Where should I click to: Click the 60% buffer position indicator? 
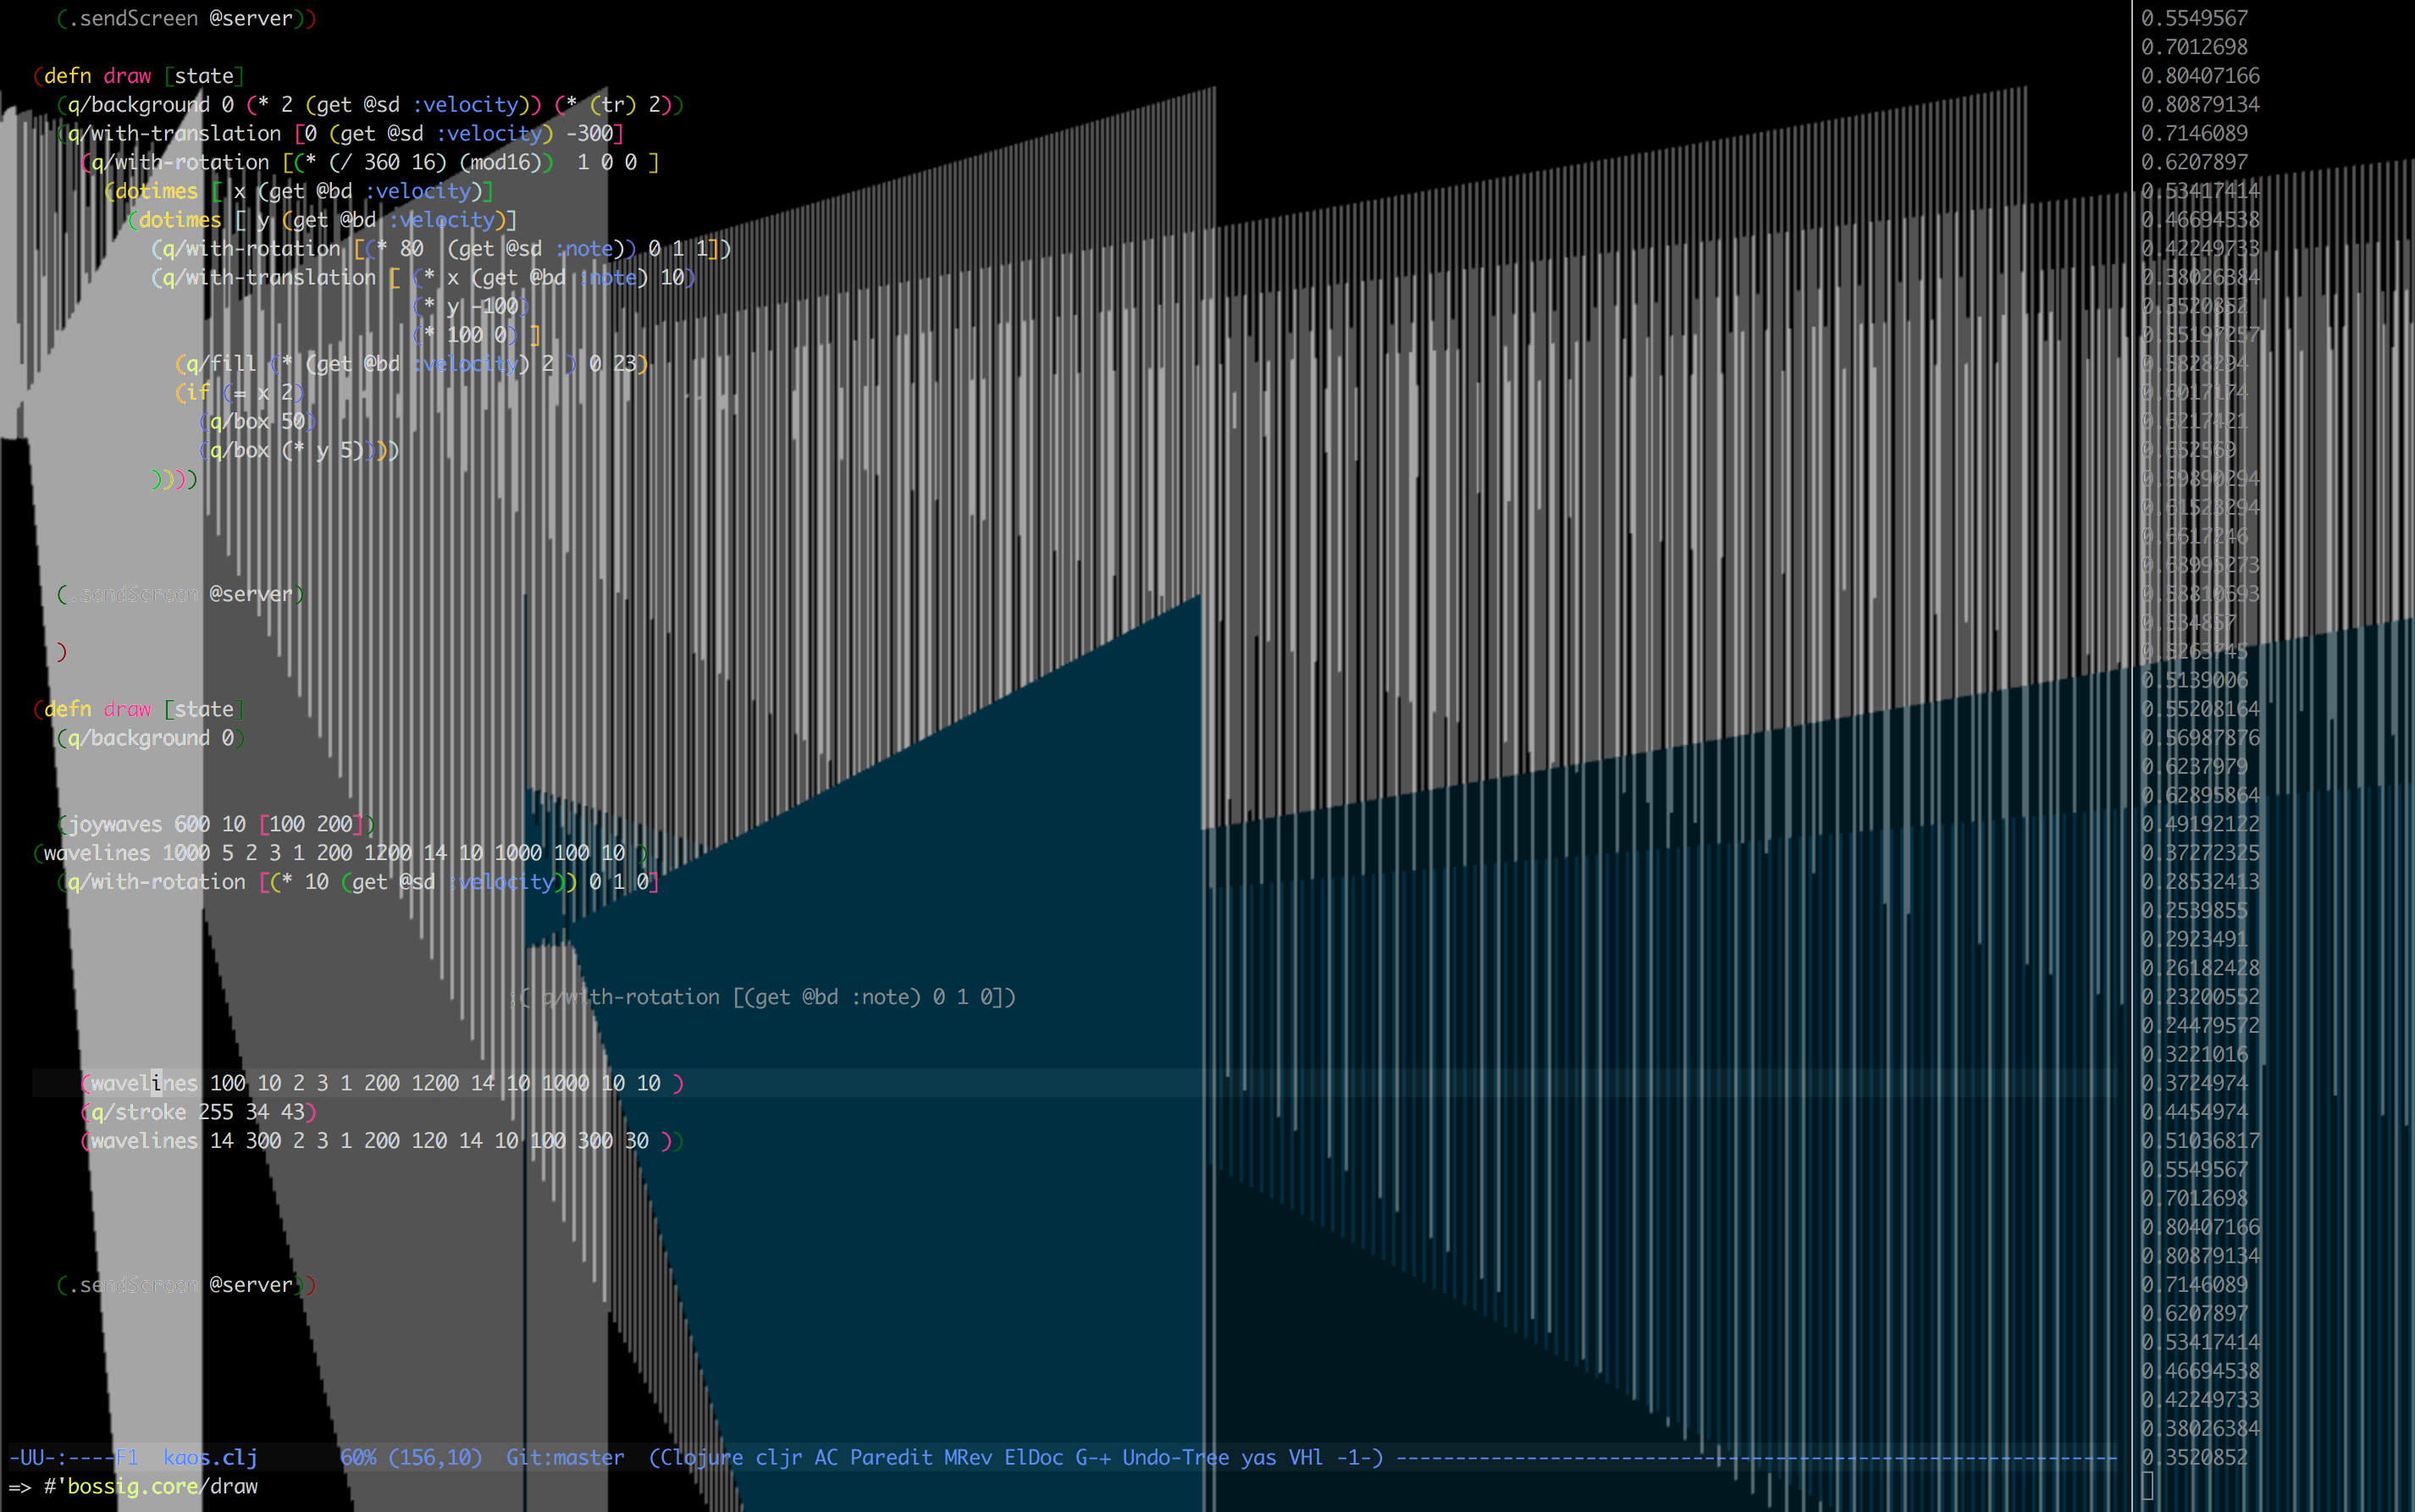point(358,1457)
